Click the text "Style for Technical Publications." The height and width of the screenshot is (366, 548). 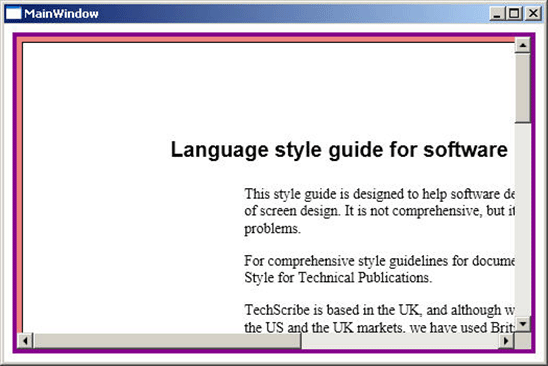(338, 278)
